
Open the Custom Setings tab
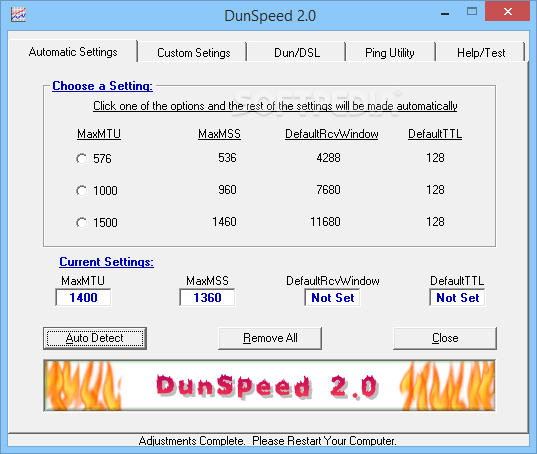click(193, 53)
